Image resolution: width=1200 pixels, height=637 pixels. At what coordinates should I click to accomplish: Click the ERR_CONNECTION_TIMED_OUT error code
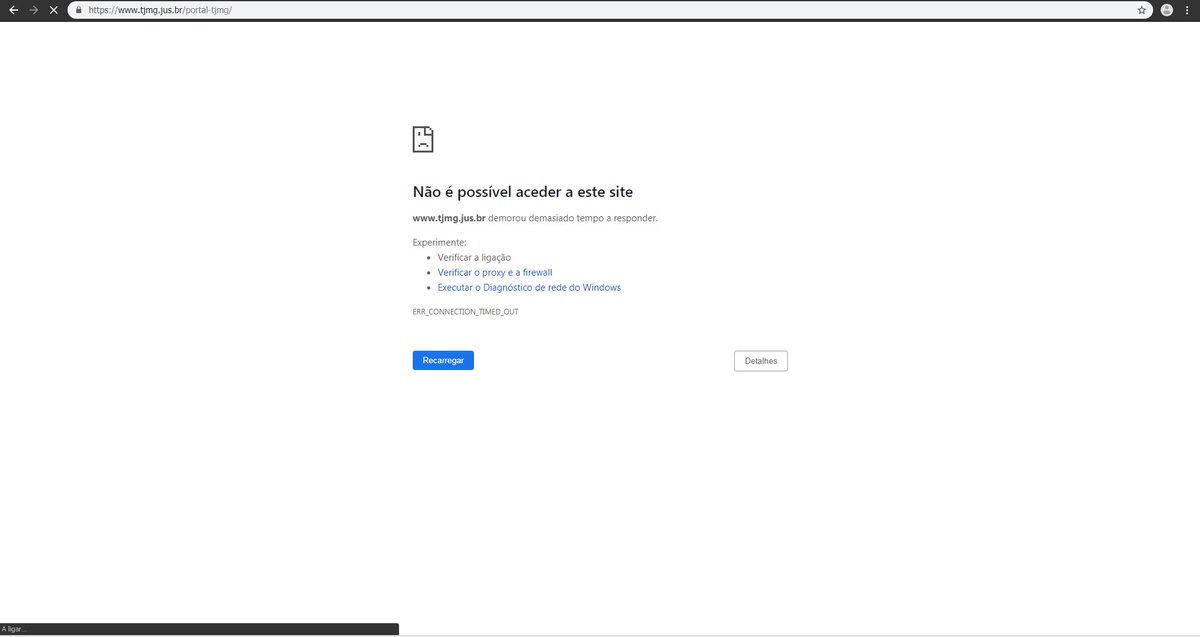click(465, 312)
